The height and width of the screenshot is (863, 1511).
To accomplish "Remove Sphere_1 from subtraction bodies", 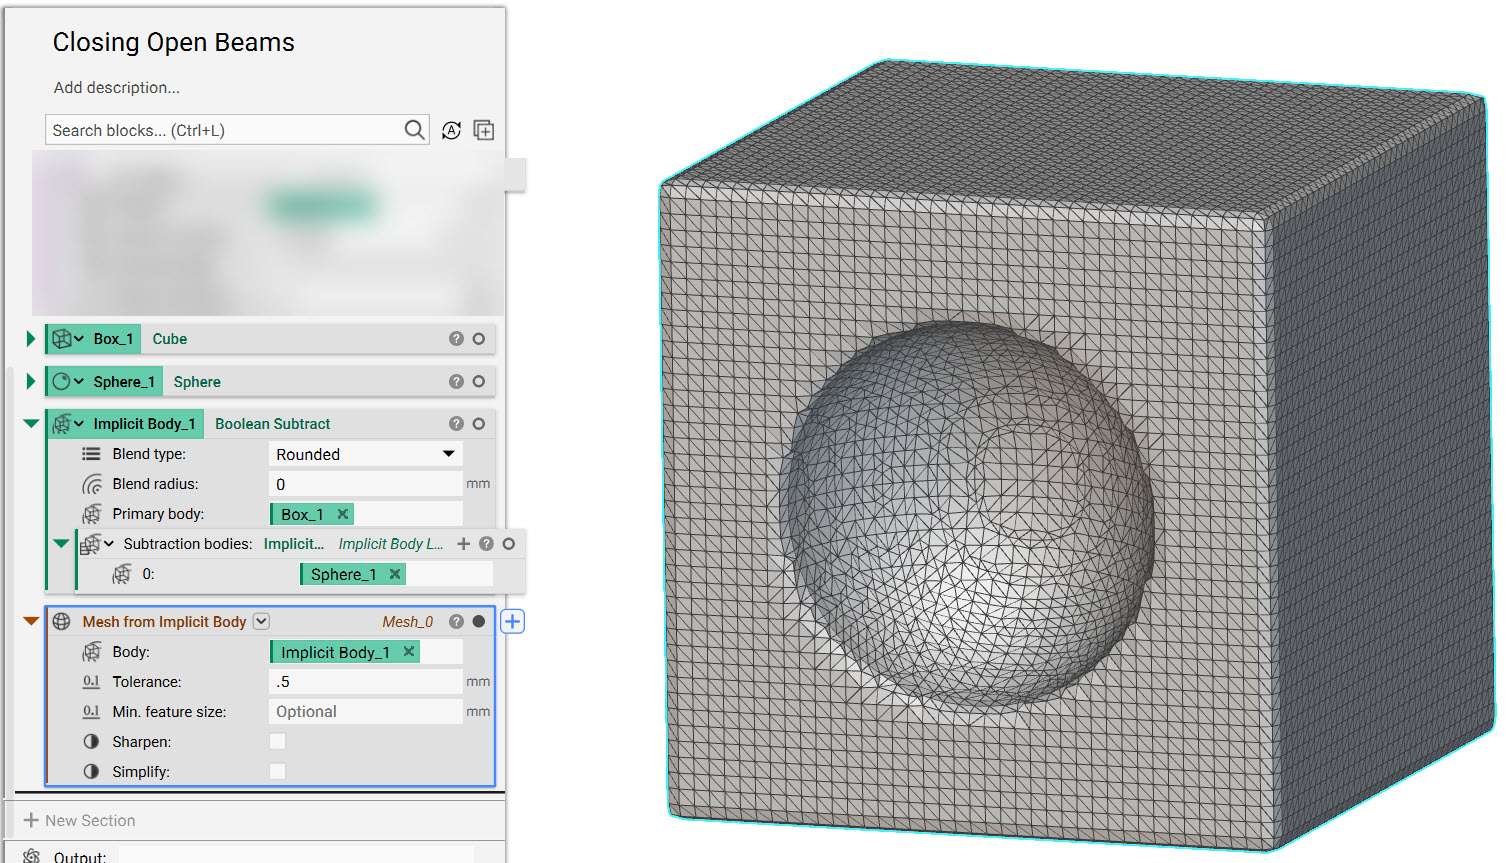I will tap(395, 574).
